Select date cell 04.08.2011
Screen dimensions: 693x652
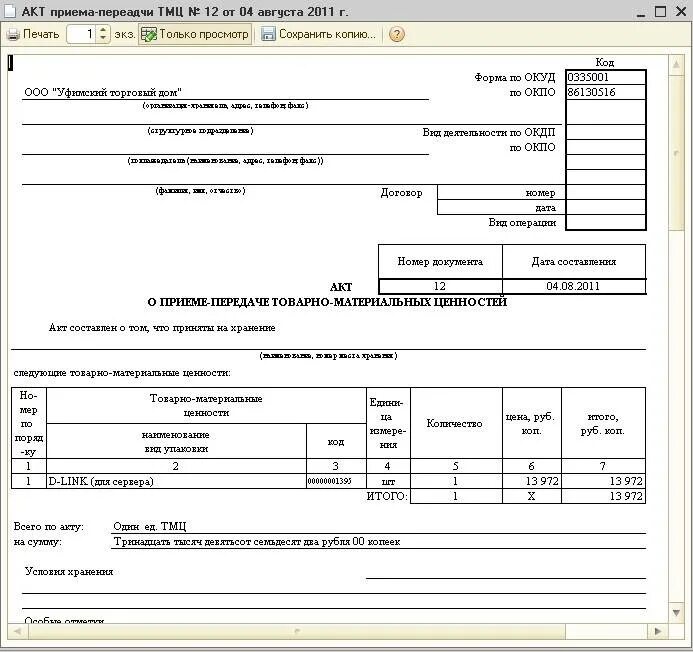pyautogui.click(x=574, y=286)
